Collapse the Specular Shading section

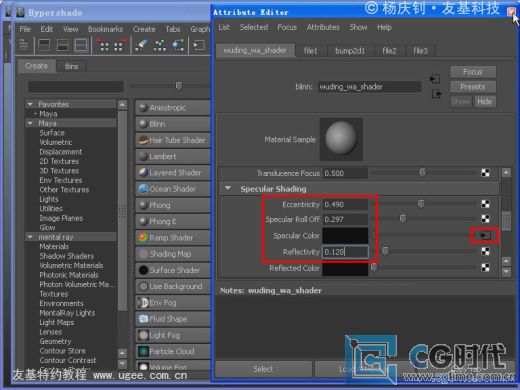[x=228, y=188]
